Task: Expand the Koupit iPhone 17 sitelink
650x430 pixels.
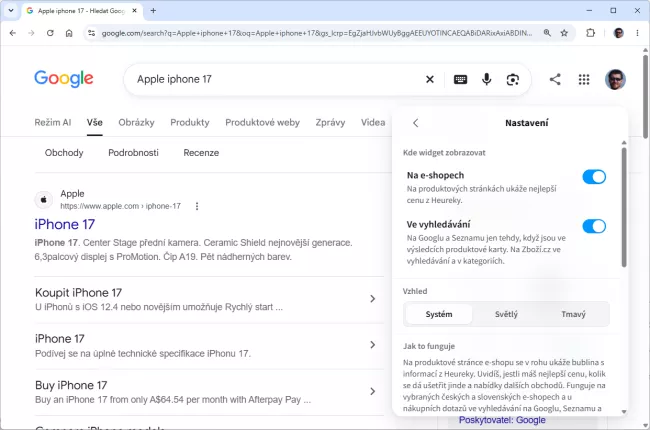Action: (x=373, y=299)
